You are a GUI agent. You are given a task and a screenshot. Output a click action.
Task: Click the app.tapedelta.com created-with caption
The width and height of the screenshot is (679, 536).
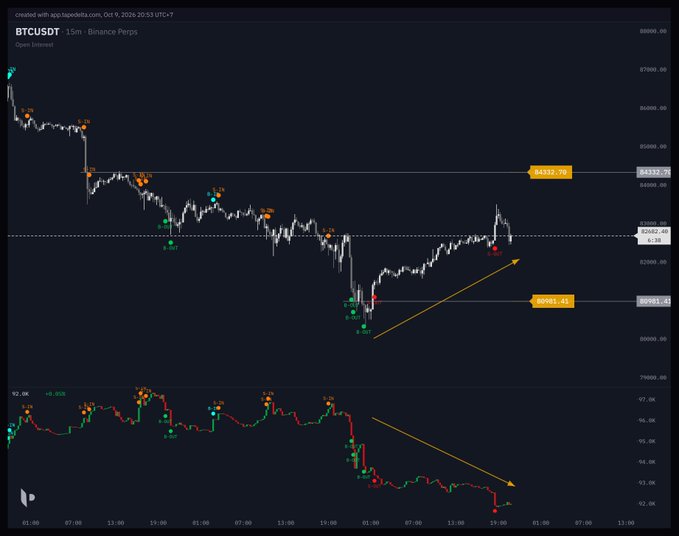[94, 15]
